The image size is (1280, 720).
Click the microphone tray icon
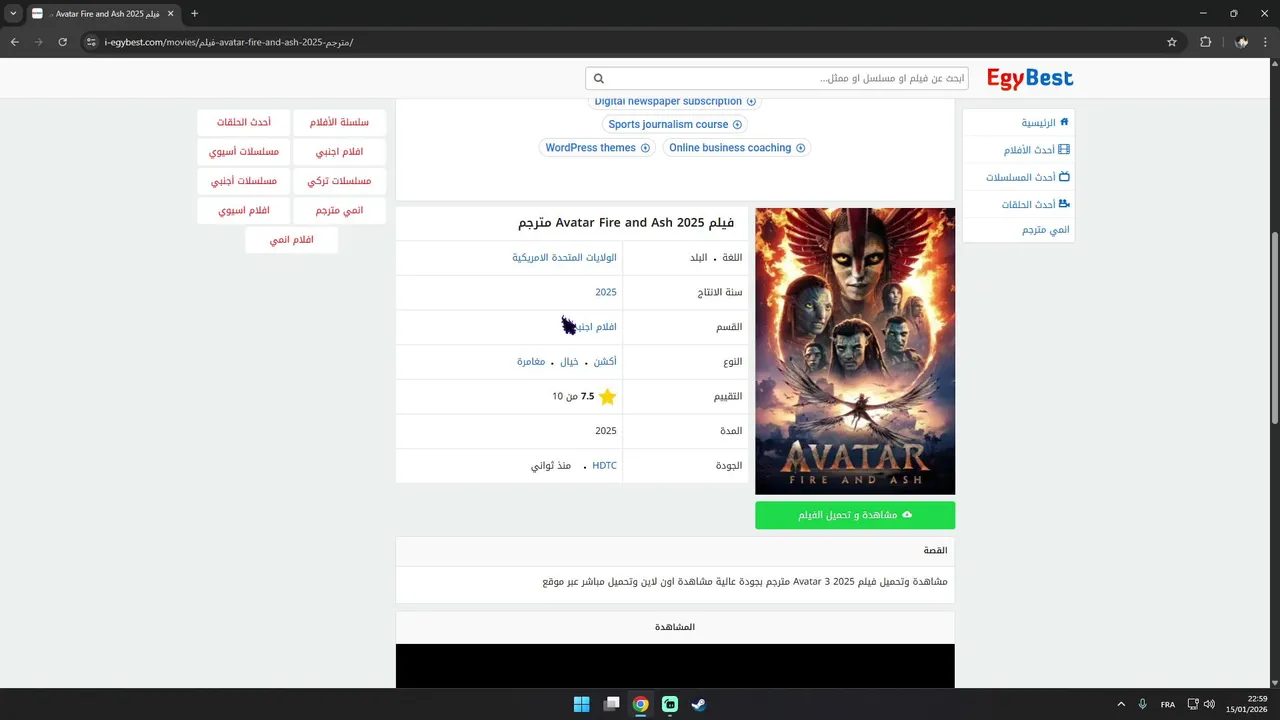[x=1142, y=704]
